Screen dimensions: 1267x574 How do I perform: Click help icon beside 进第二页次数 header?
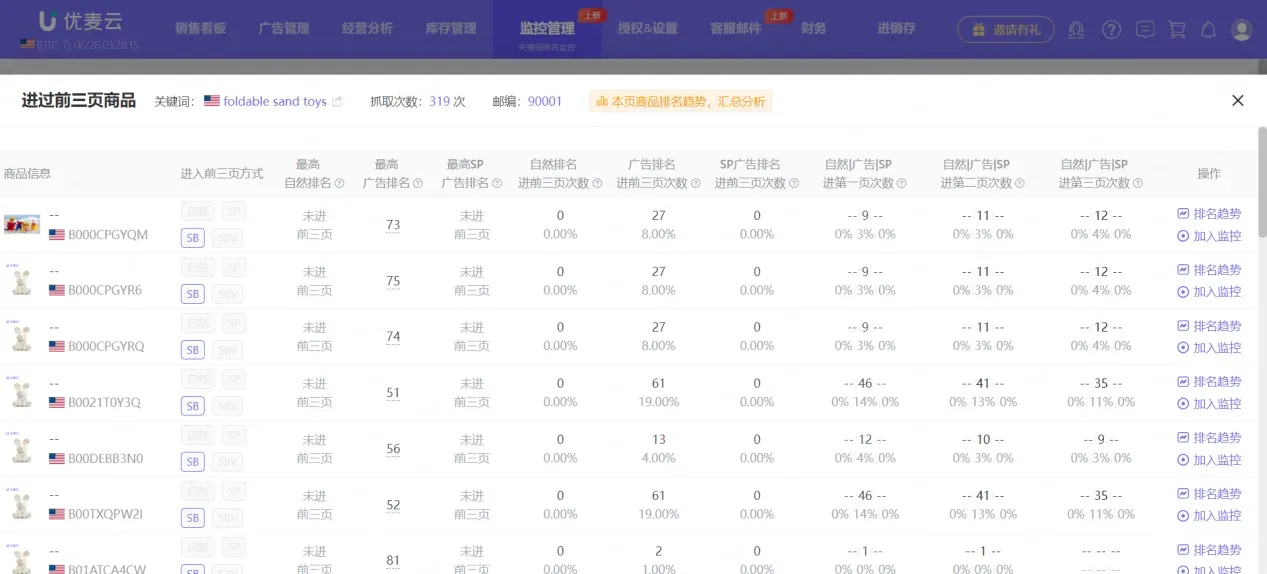1019,183
